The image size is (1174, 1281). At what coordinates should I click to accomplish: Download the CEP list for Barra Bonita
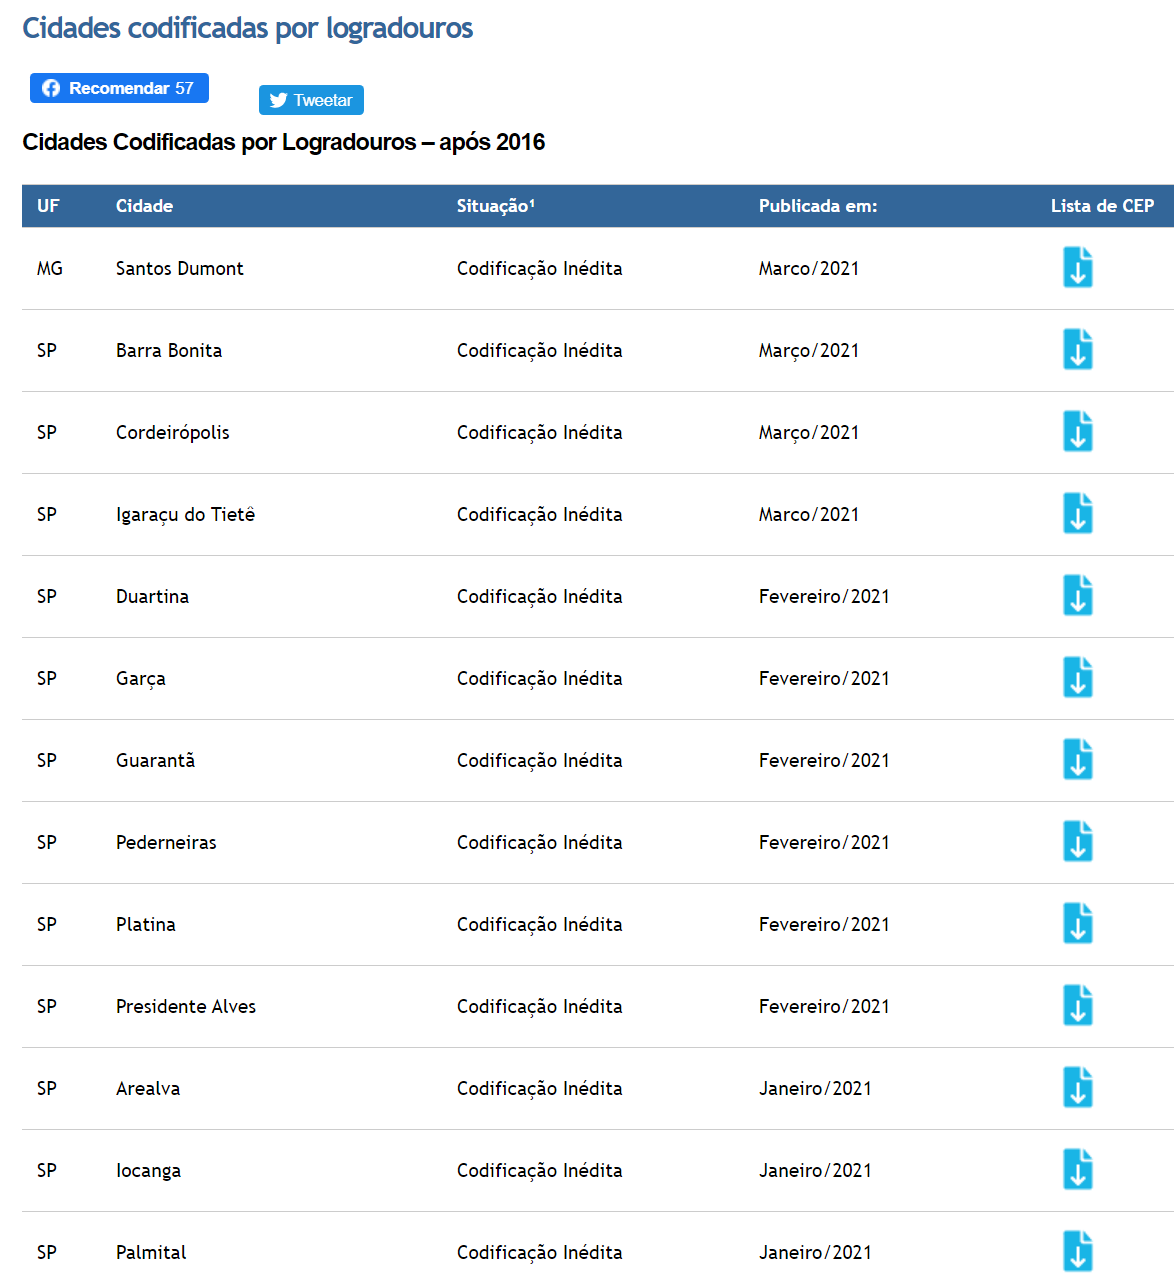[1077, 350]
